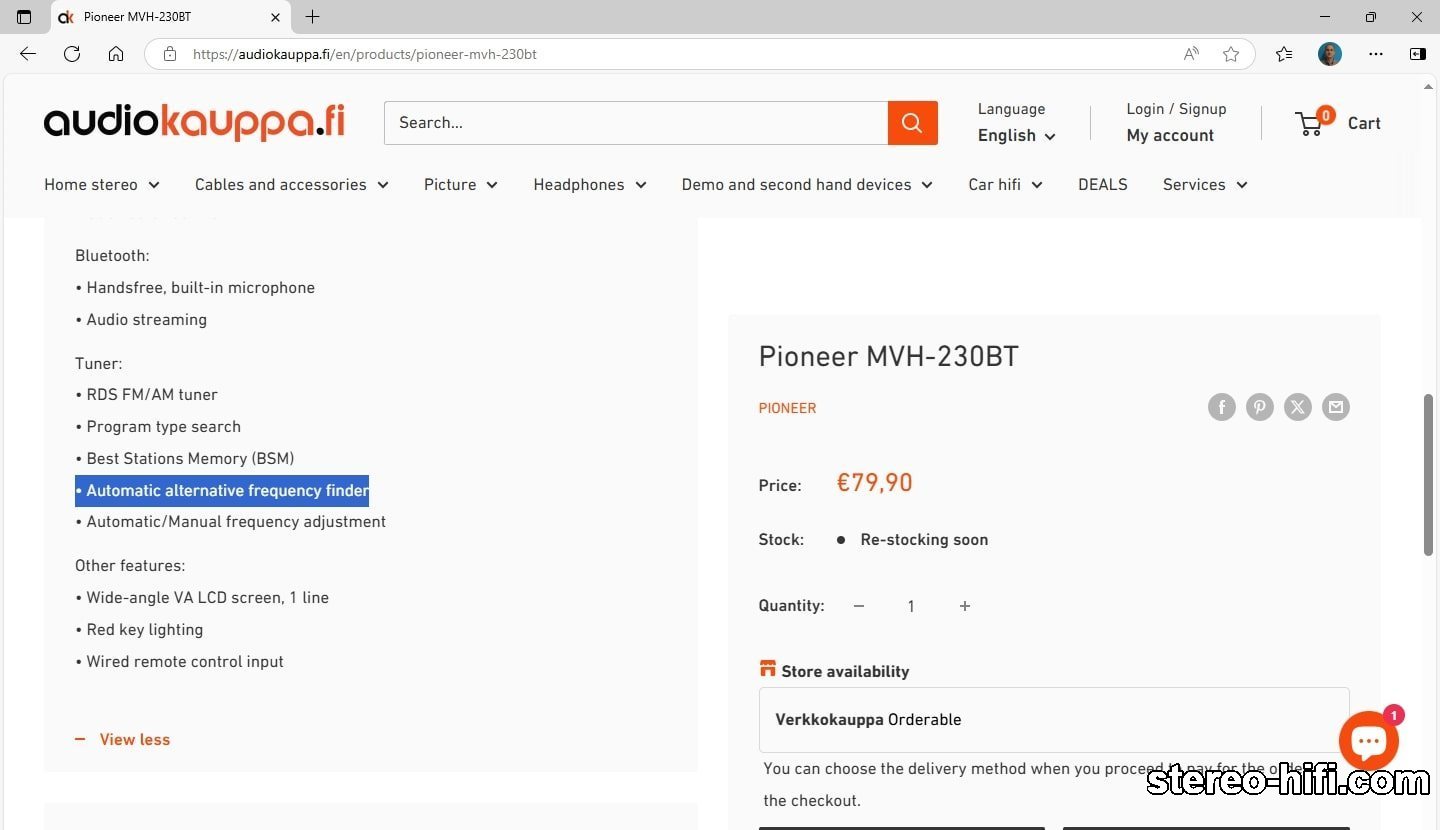Expand Demo and second hand devices menu
The image size is (1440, 830).
807,185
